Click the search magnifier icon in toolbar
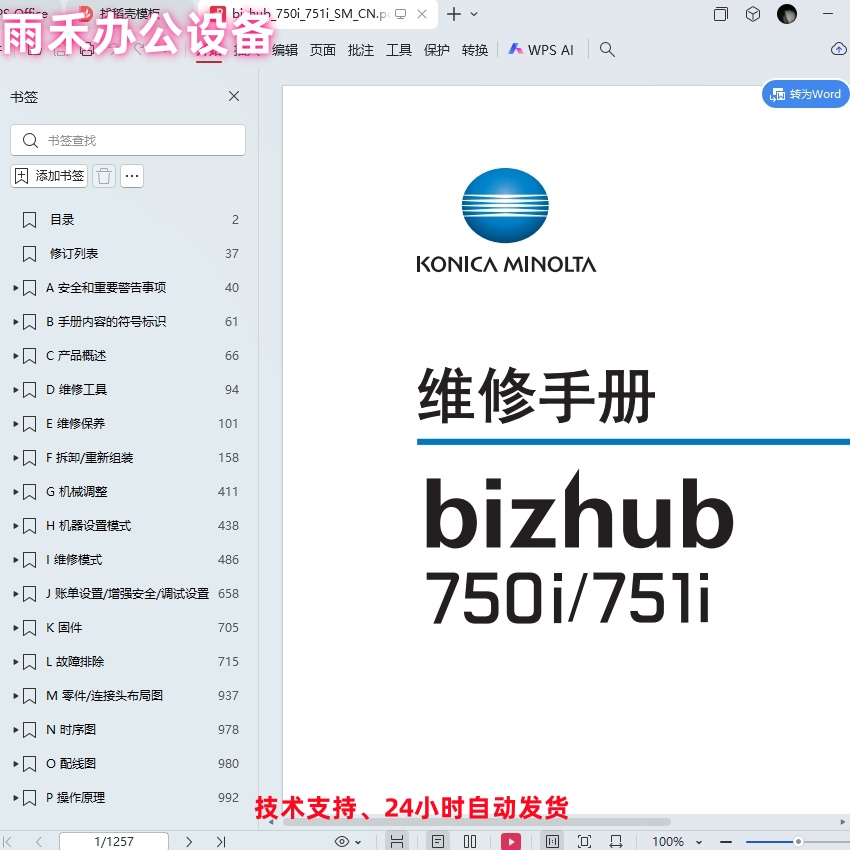The image size is (850, 850). [x=607, y=50]
